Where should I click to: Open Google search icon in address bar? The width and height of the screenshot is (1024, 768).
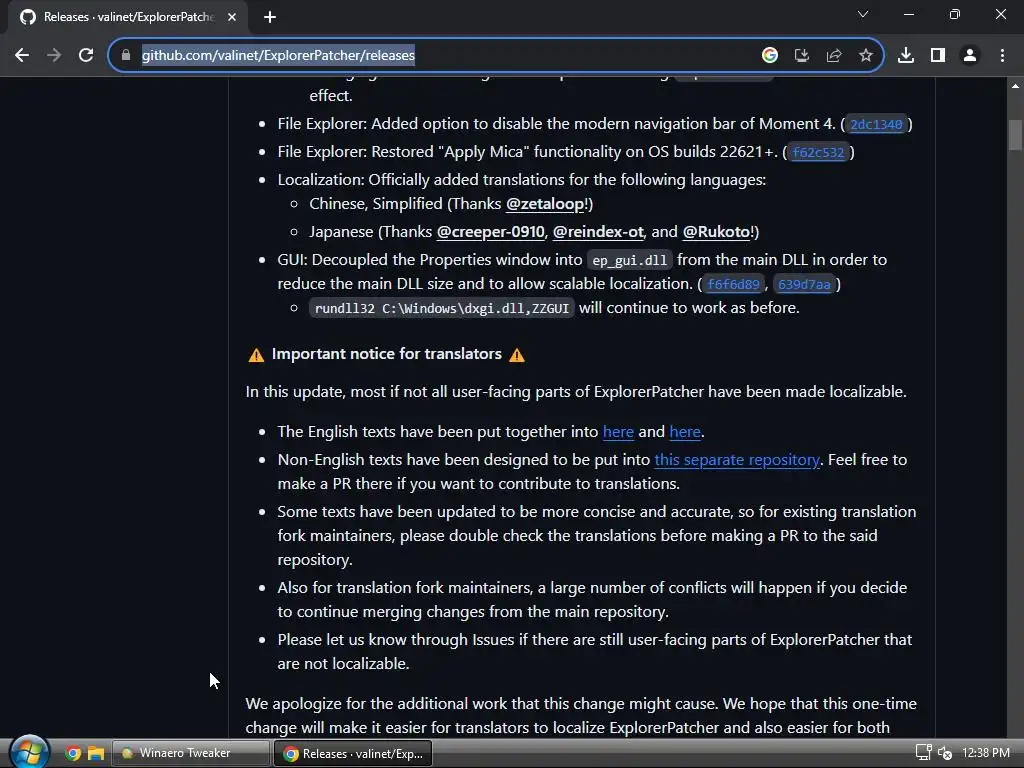pyautogui.click(x=770, y=56)
